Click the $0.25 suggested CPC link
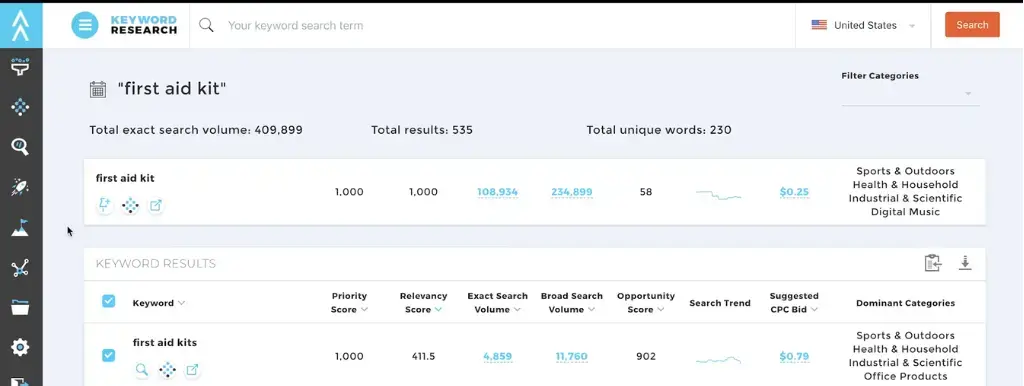This screenshot has width=1024, height=386. (794, 192)
